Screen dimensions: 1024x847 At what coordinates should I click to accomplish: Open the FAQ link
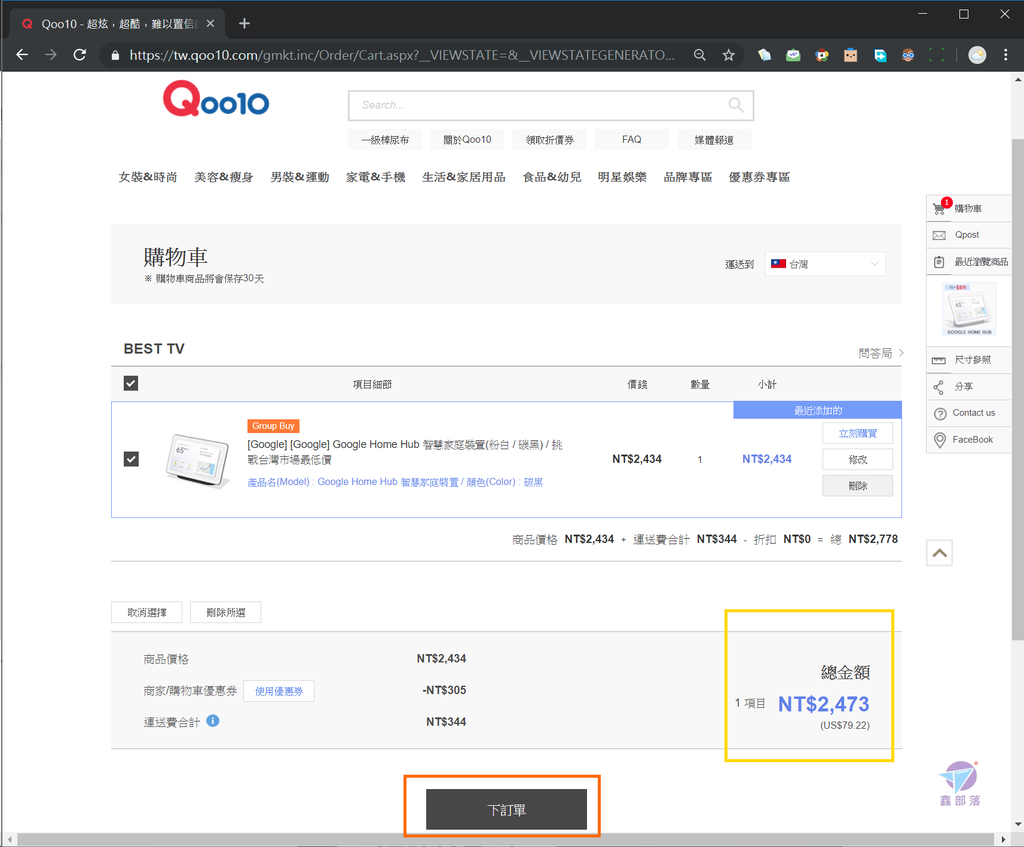pyautogui.click(x=632, y=140)
